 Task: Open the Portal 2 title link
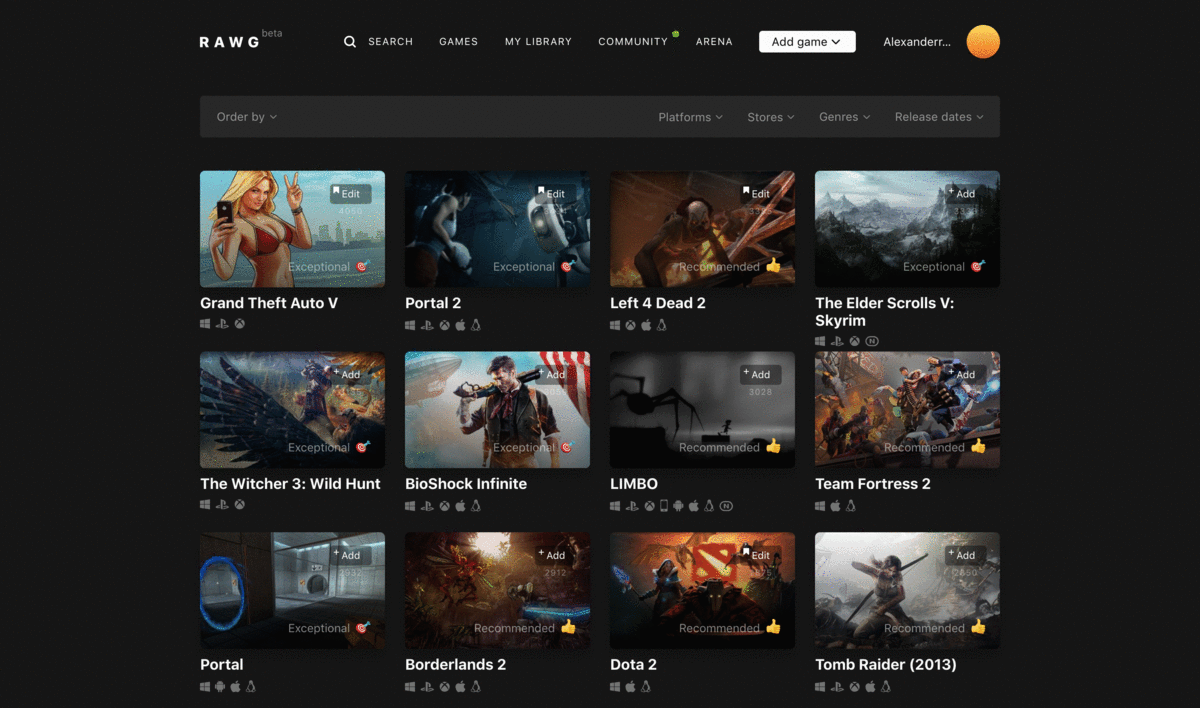tap(433, 303)
